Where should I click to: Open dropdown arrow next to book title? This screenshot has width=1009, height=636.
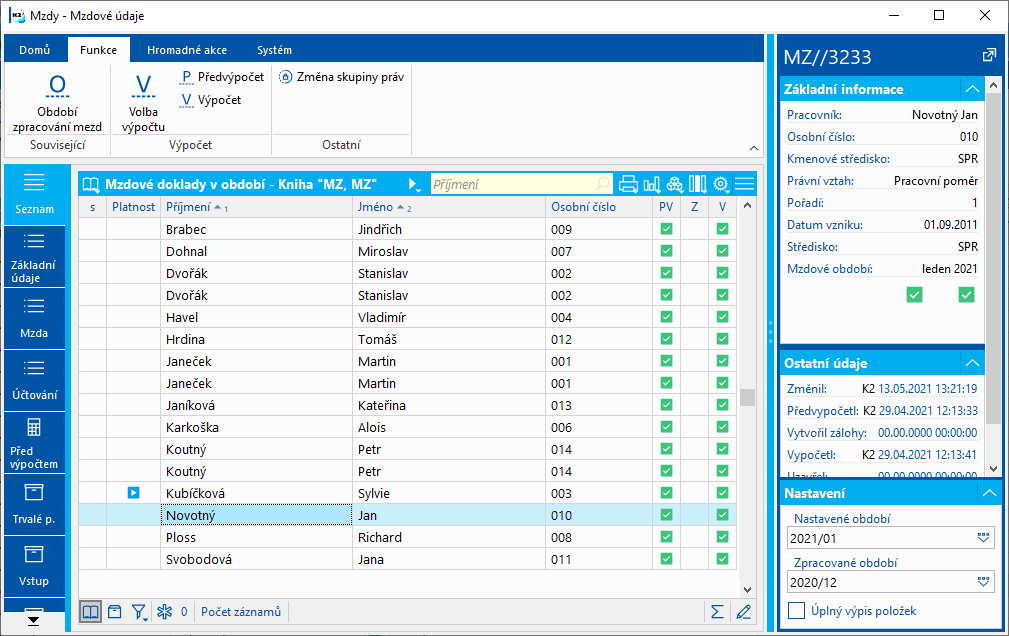pos(414,185)
